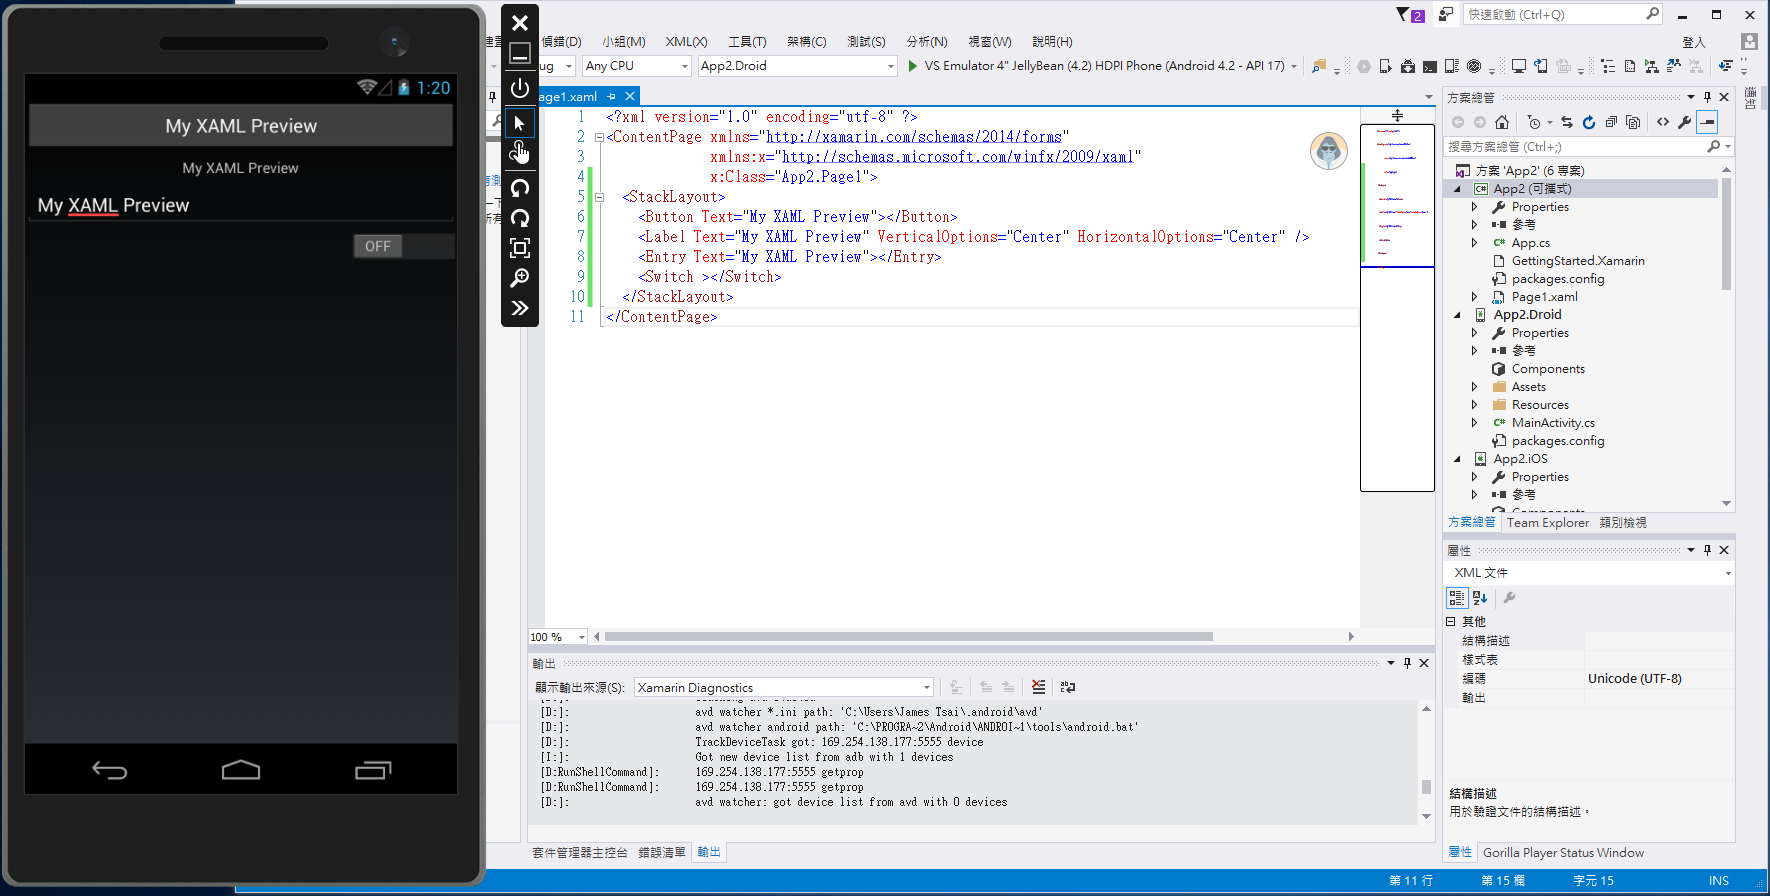Open 套件管理器主控台 tab
Screen dimensions: 1770x896
[x=580, y=852]
